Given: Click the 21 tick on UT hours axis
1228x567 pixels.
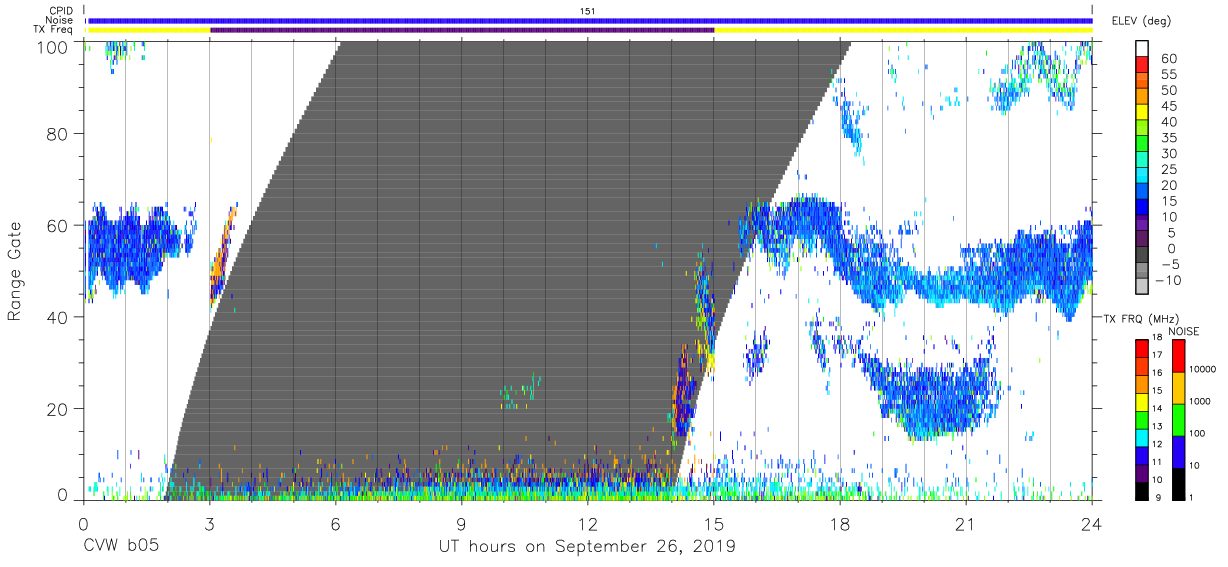Looking at the screenshot, I should pyautogui.click(x=966, y=523).
